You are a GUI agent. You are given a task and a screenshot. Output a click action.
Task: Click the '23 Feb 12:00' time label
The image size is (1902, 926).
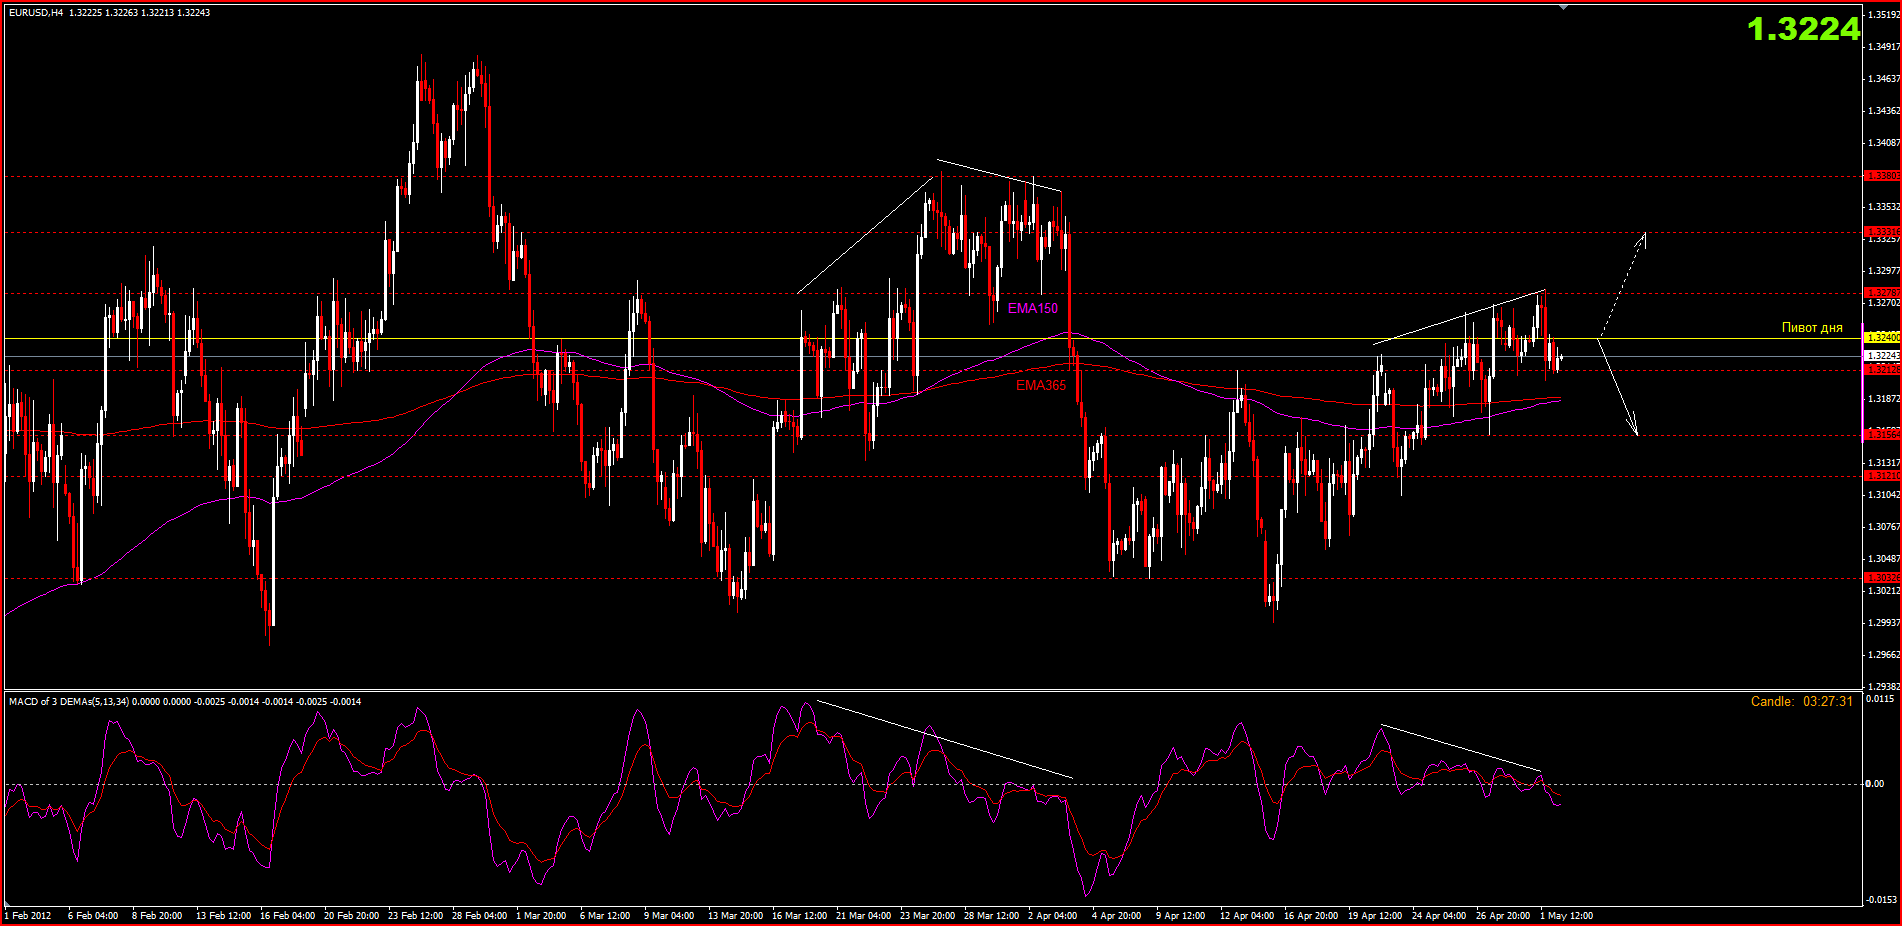pyautogui.click(x=416, y=915)
